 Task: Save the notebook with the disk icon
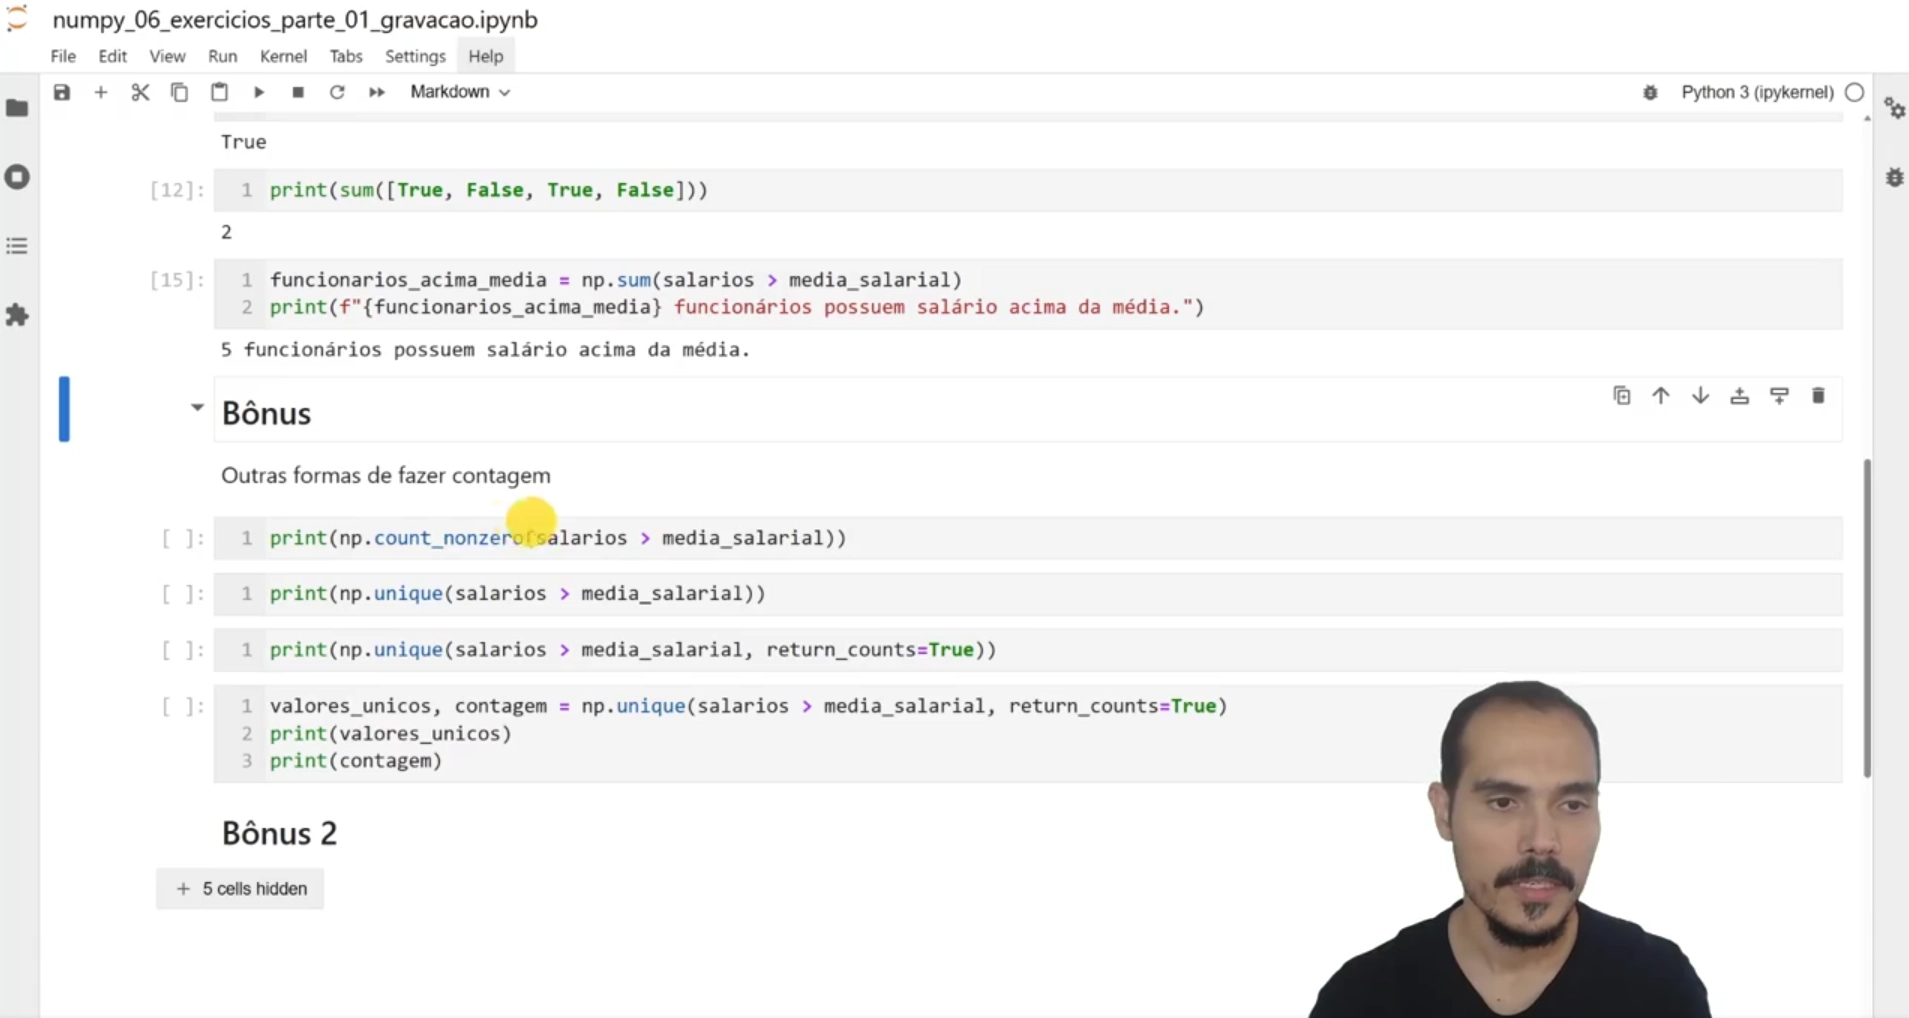coord(62,92)
